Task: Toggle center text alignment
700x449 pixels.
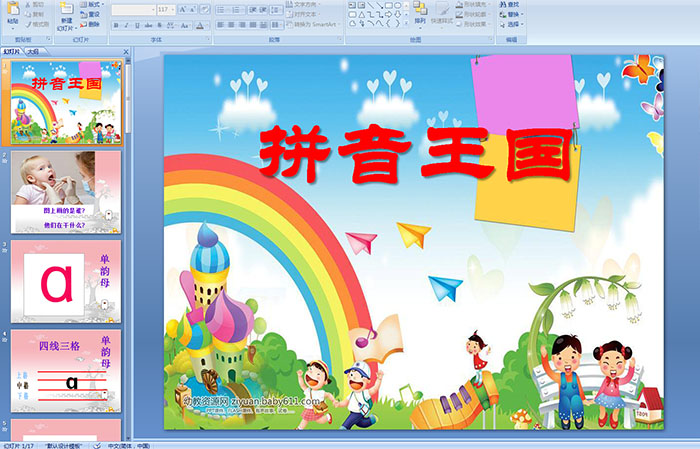Action: pyautogui.click(x=231, y=25)
